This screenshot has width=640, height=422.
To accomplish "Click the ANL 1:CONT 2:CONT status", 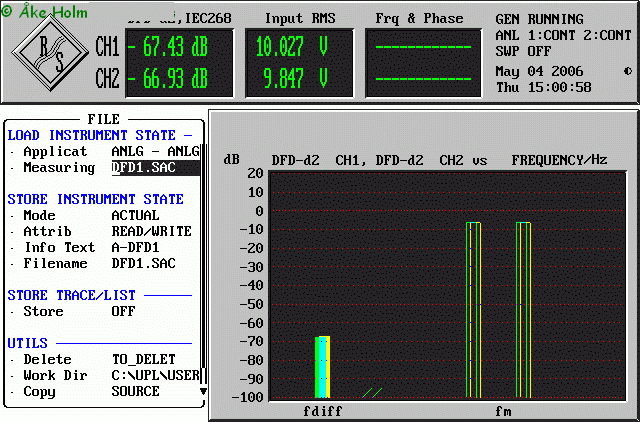I will [x=563, y=36].
